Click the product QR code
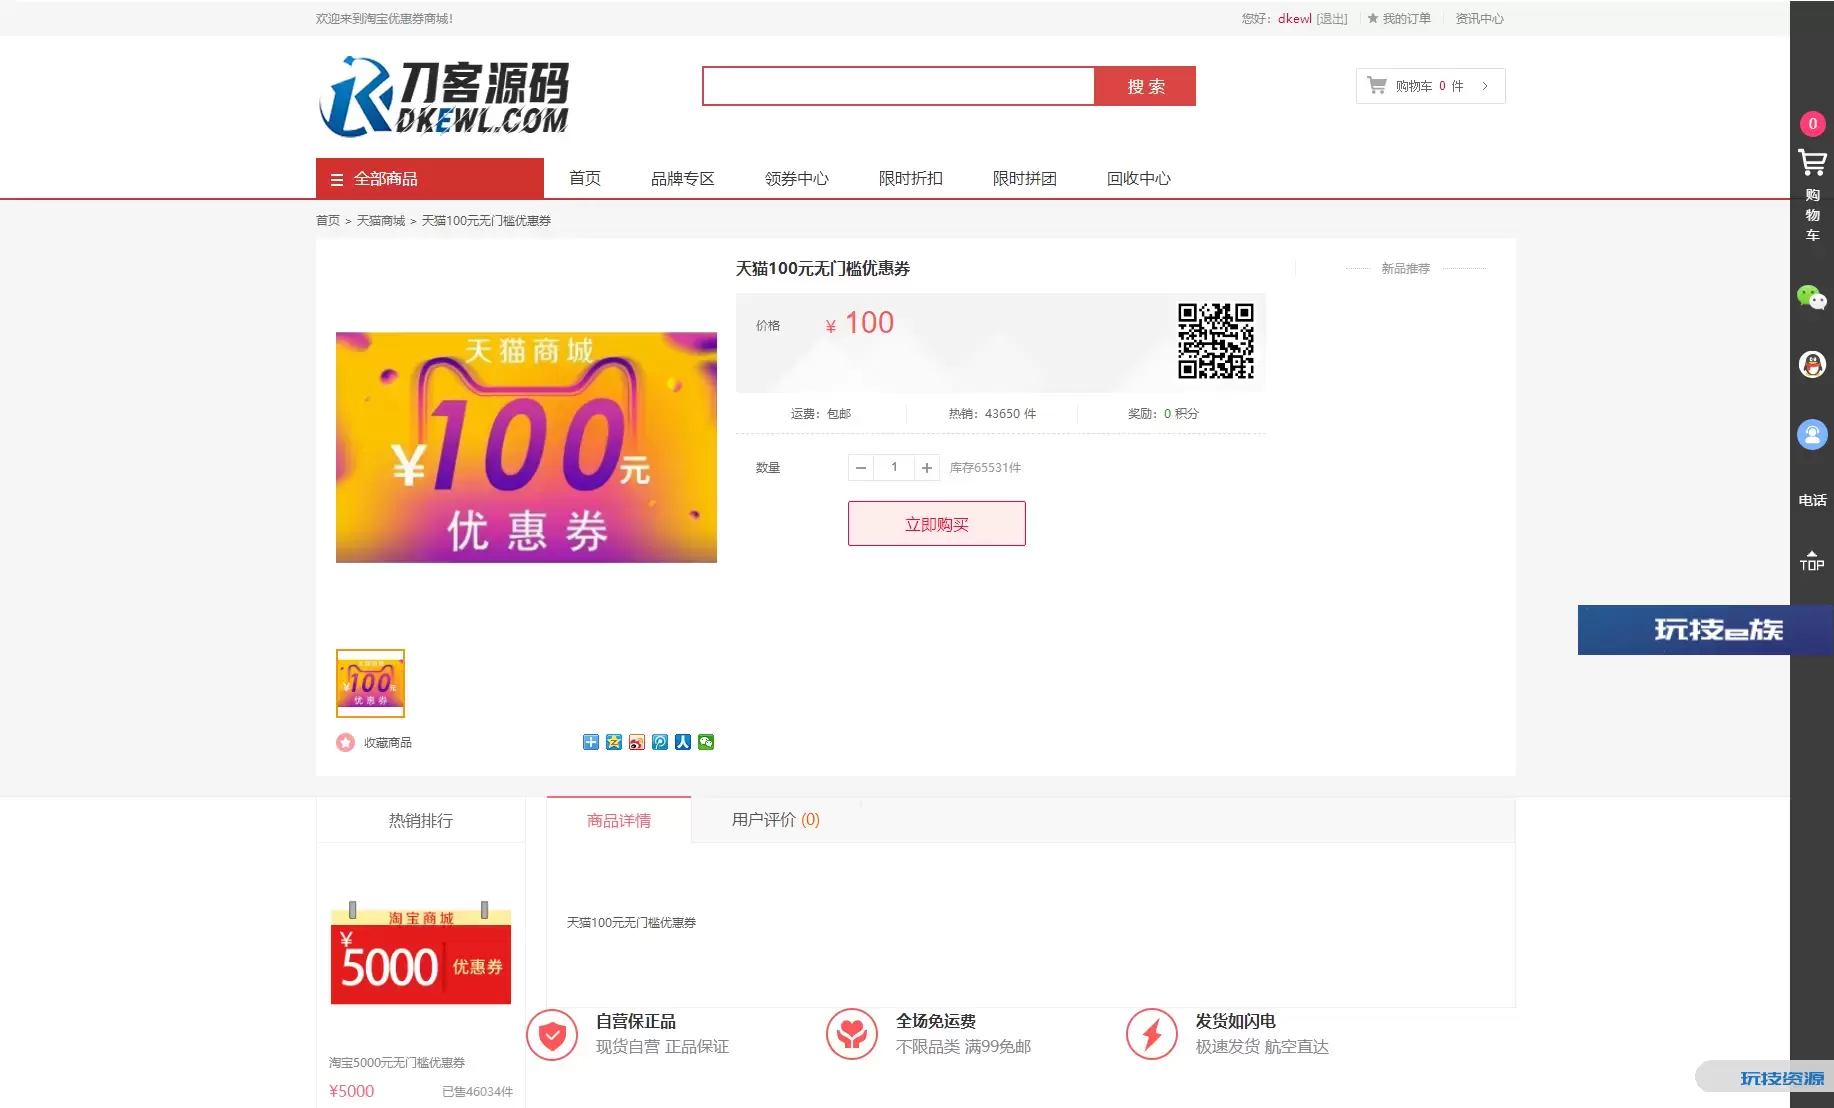 point(1215,341)
